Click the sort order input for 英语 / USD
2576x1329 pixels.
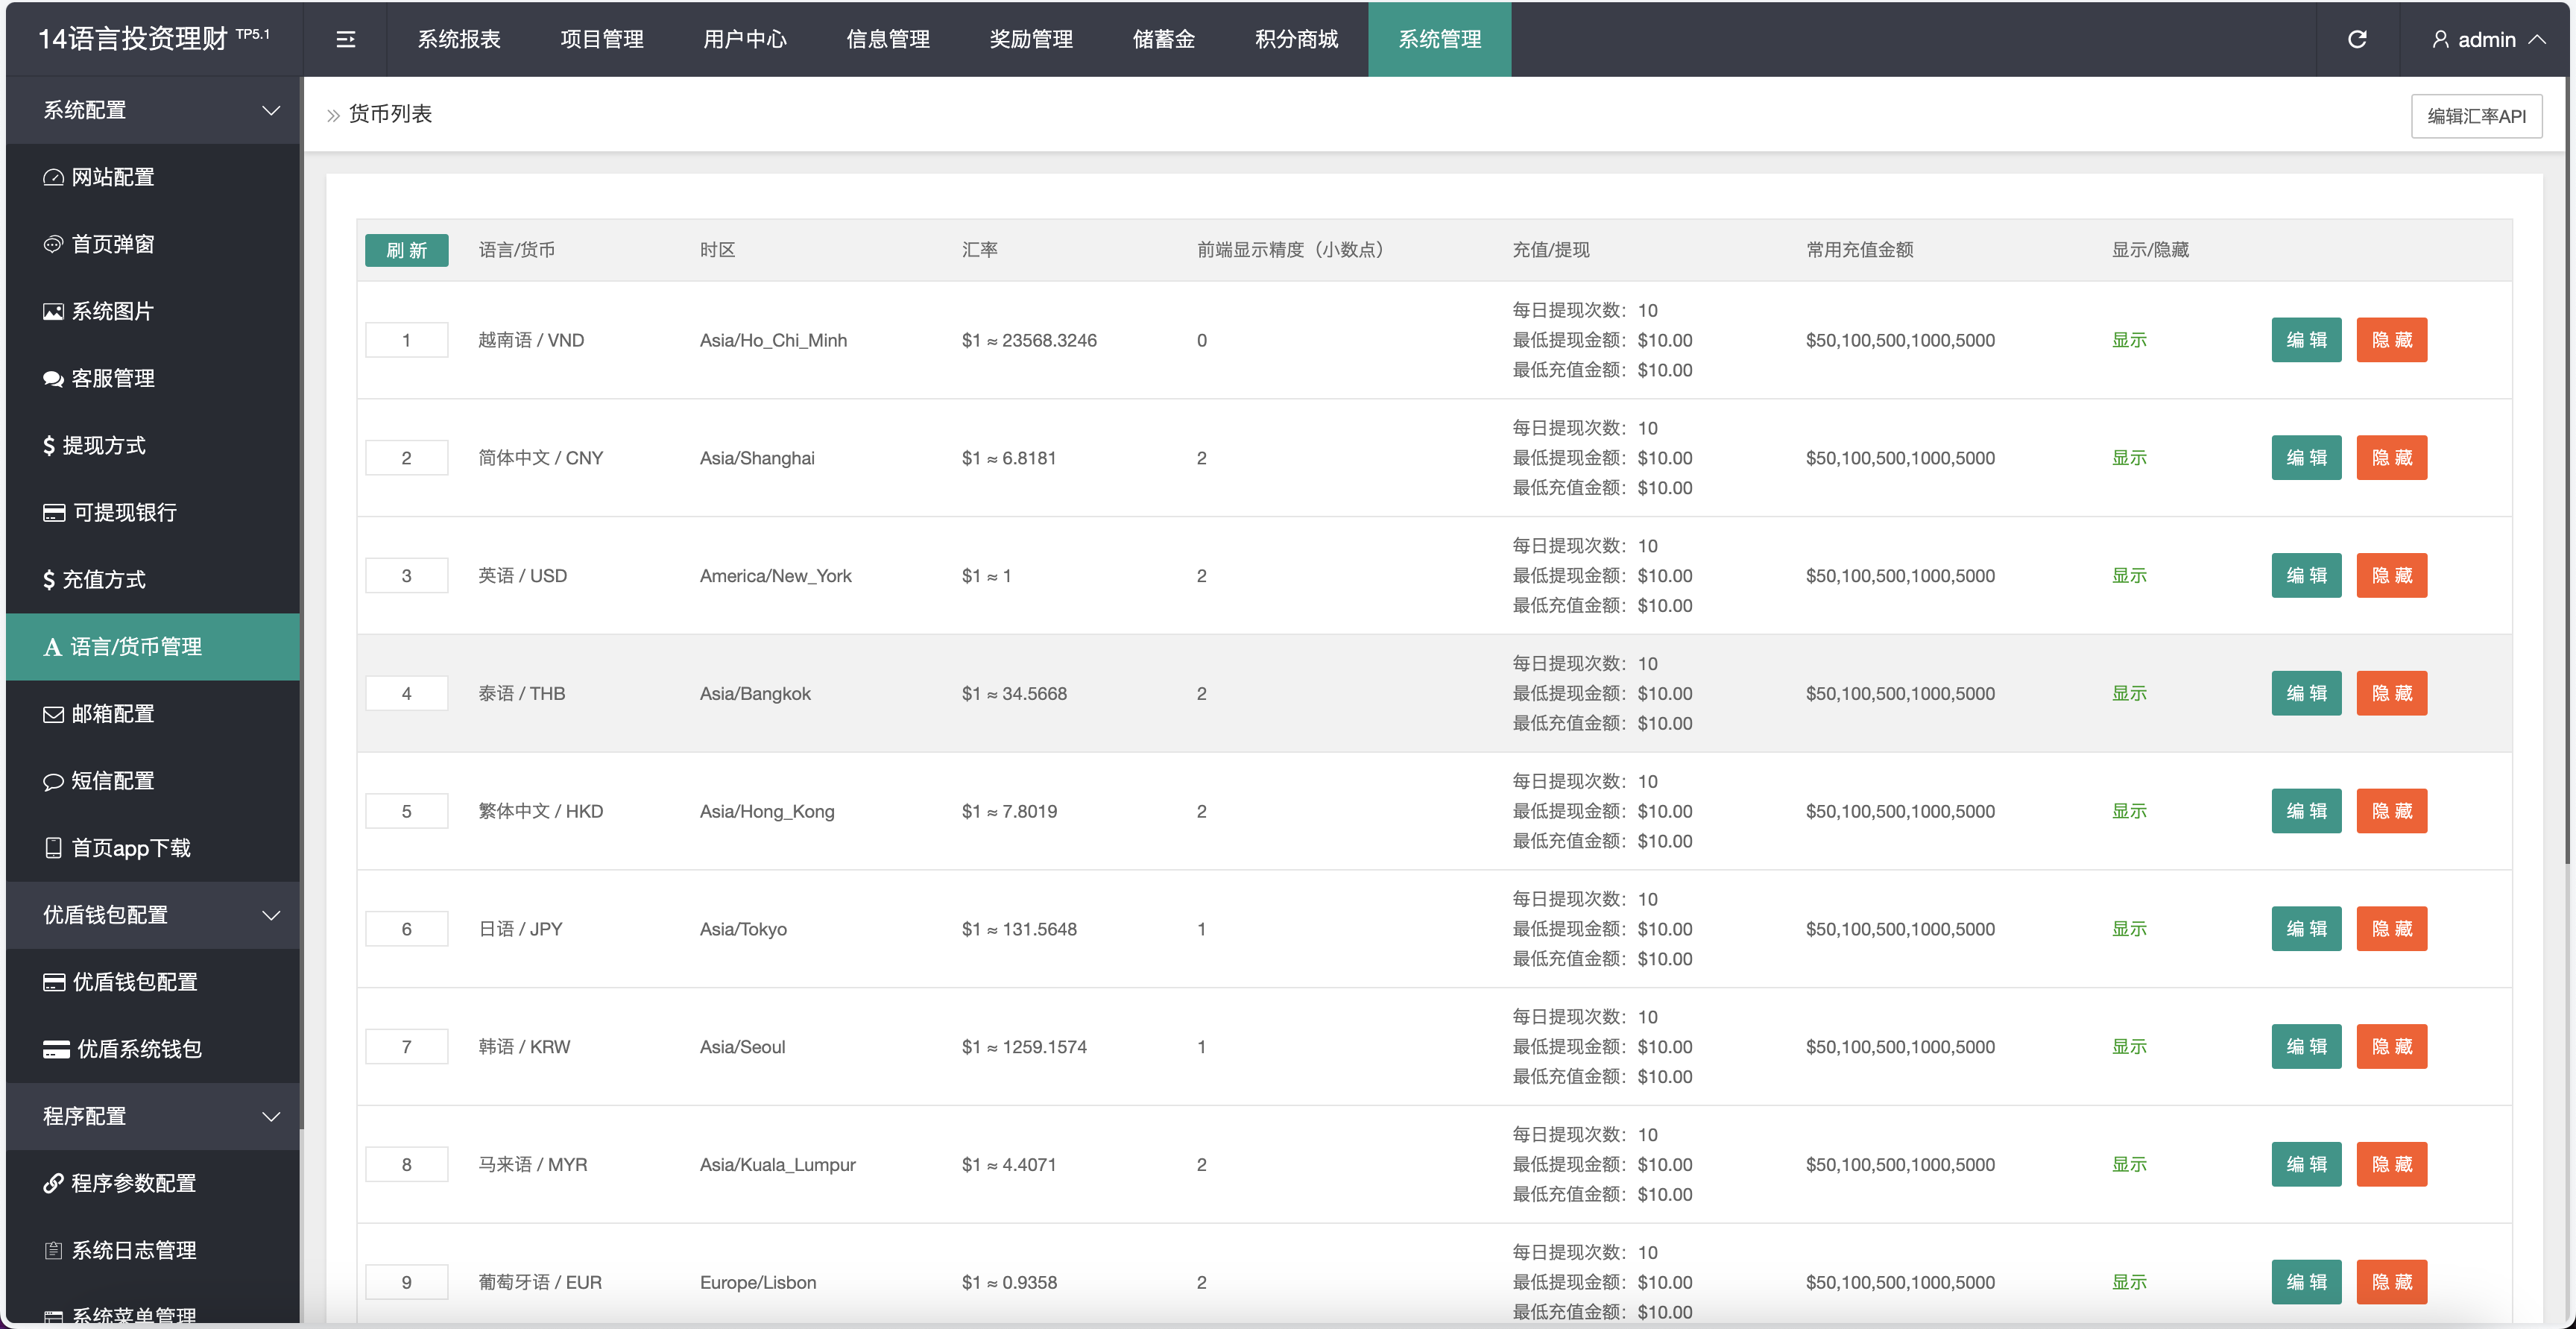(406, 575)
